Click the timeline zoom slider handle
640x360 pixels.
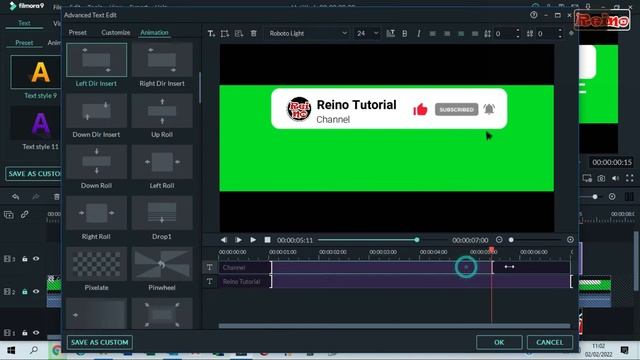511,240
